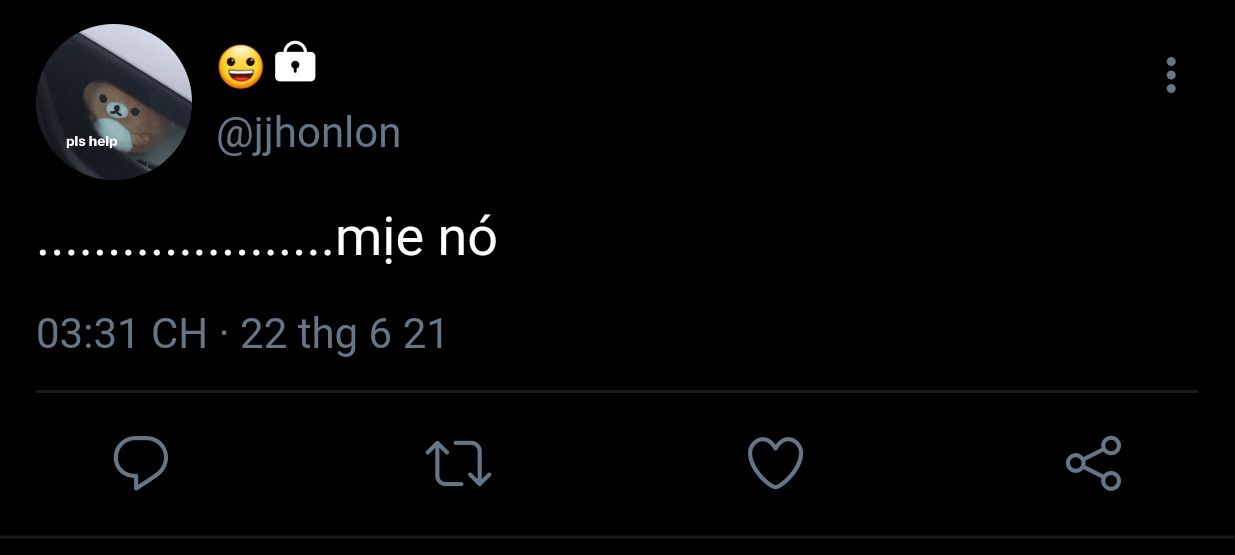Click the 03:31 CH timestamp
The width and height of the screenshot is (1235, 555).
121,334
